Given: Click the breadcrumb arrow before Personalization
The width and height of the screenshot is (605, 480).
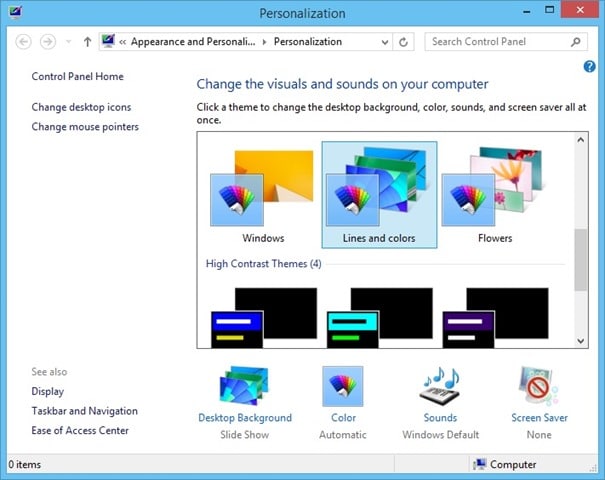Looking at the screenshot, I should point(264,42).
